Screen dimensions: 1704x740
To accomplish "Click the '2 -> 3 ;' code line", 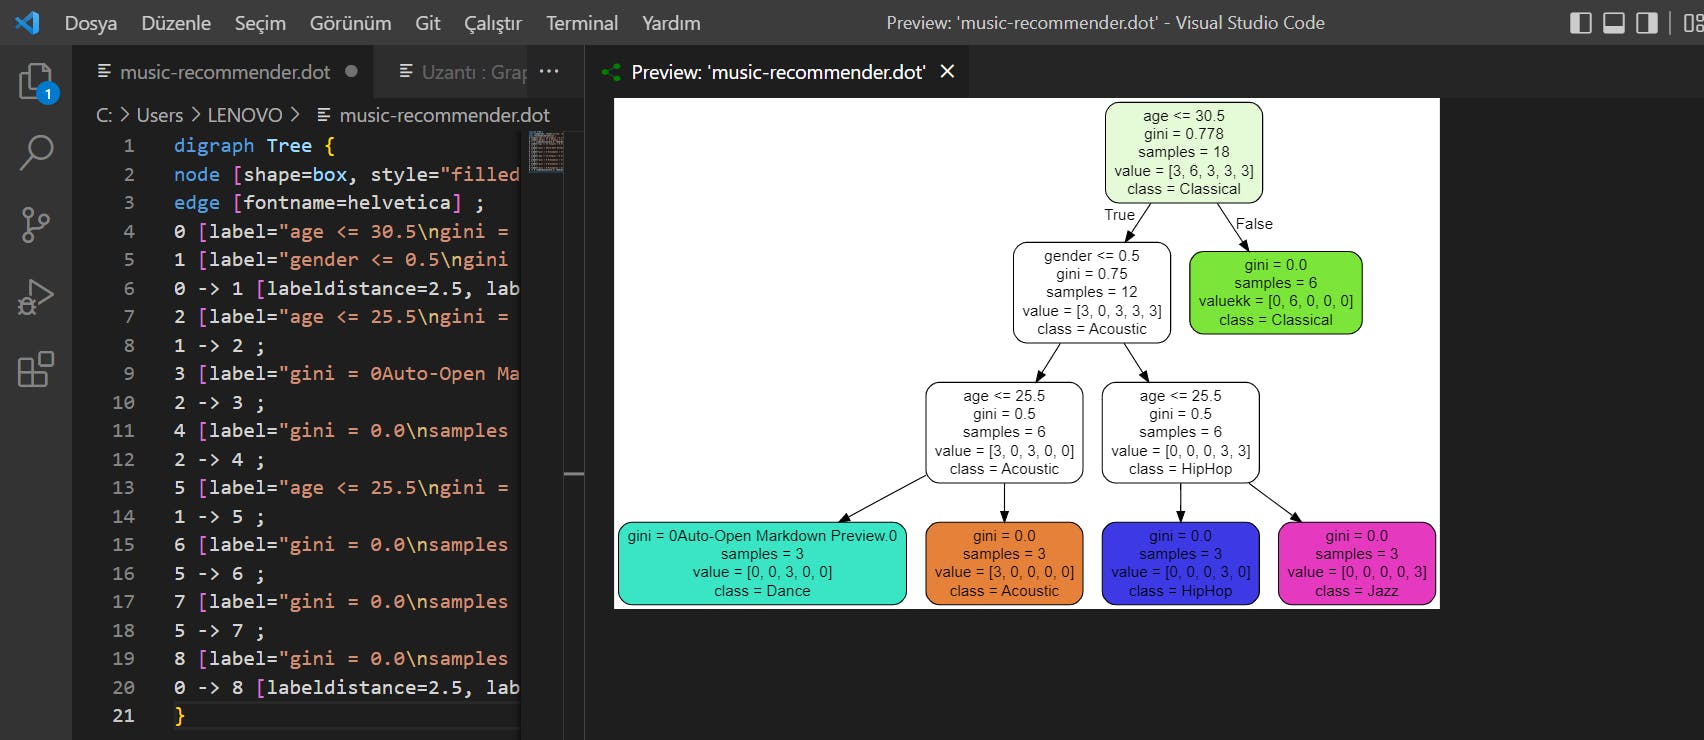I will tap(219, 403).
